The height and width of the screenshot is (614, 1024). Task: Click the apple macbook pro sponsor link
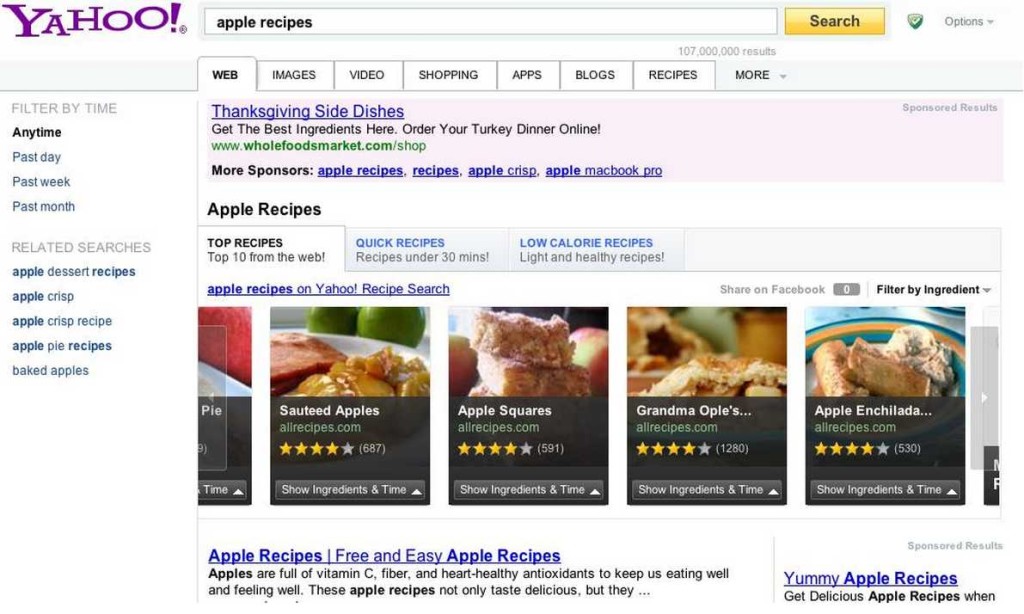(604, 170)
